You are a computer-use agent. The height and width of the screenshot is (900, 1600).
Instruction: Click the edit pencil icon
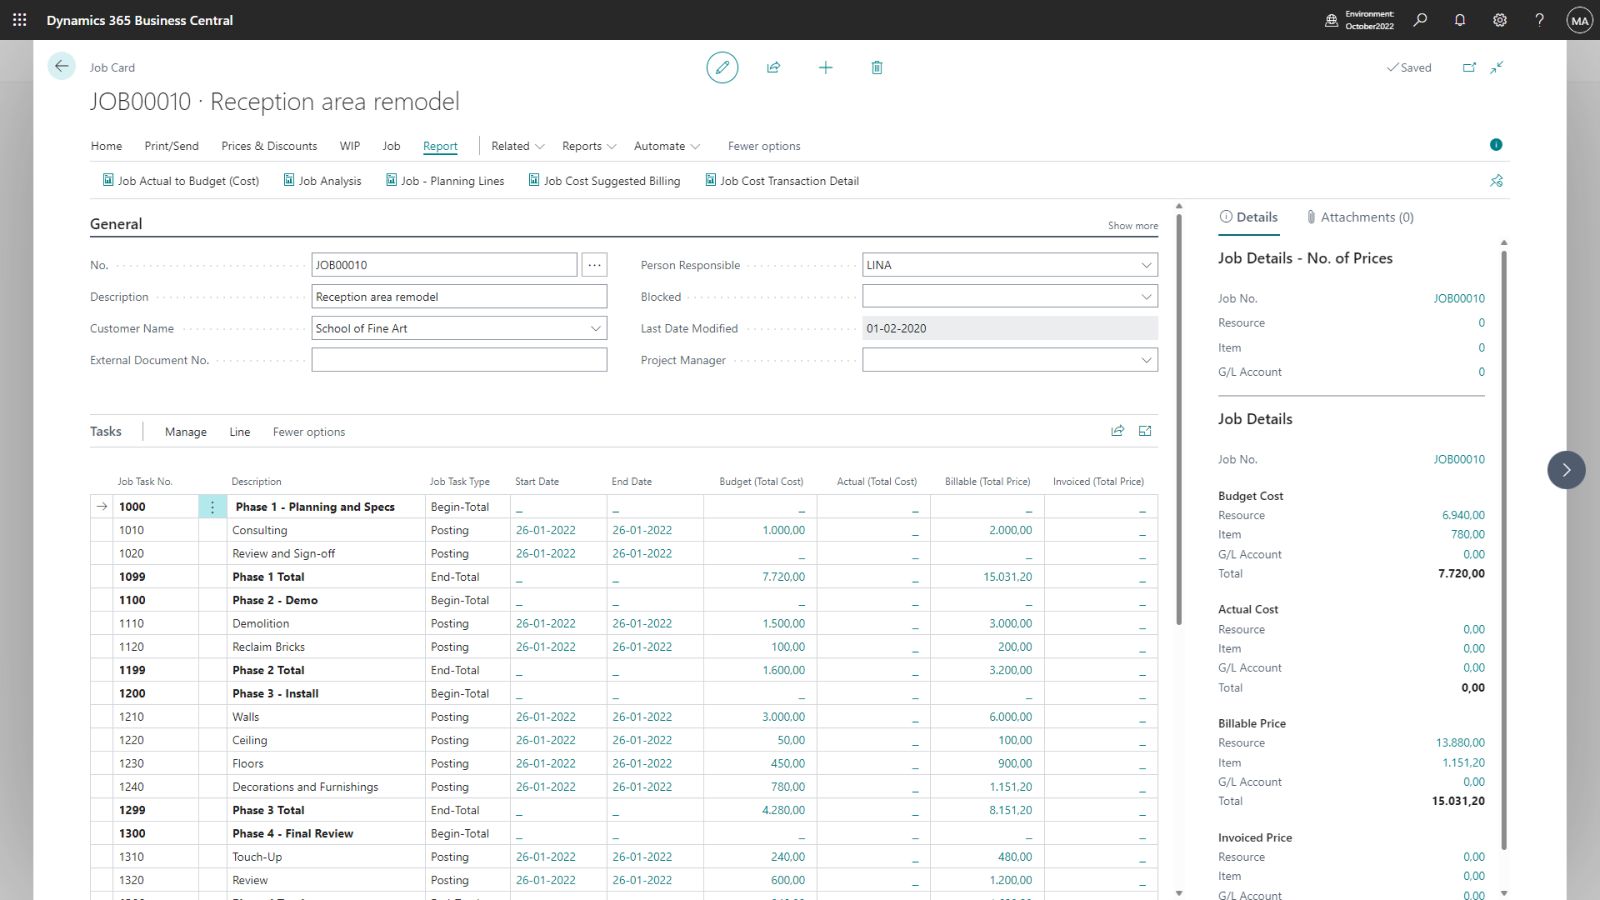[x=722, y=67]
